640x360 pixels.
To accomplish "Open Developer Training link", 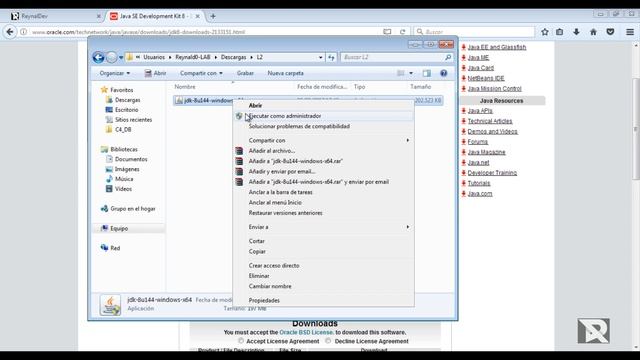I will 492,173.
